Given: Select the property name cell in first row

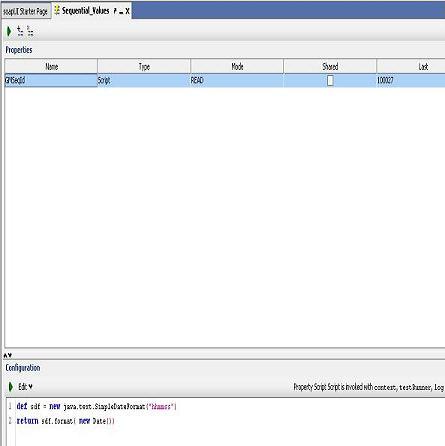Looking at the screenshot, I should (x=51, y=80).
